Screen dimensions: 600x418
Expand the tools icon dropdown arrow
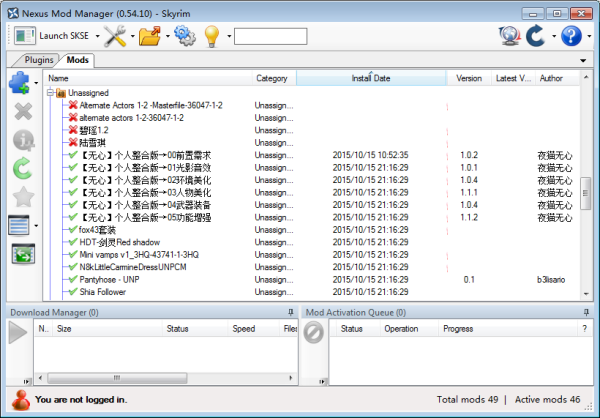pos(132,36)
